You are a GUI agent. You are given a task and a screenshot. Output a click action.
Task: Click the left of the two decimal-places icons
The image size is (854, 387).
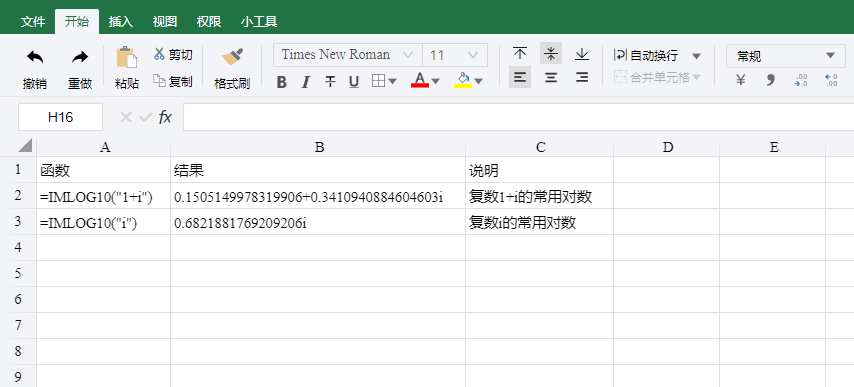point(801,81)
